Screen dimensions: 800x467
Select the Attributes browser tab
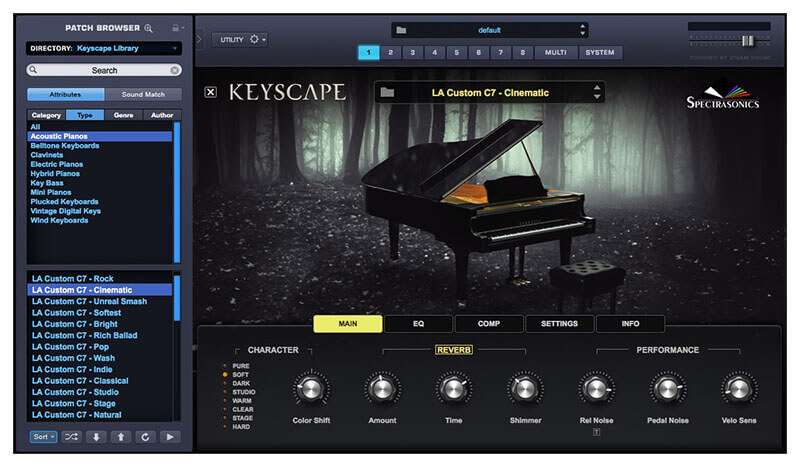65,94
